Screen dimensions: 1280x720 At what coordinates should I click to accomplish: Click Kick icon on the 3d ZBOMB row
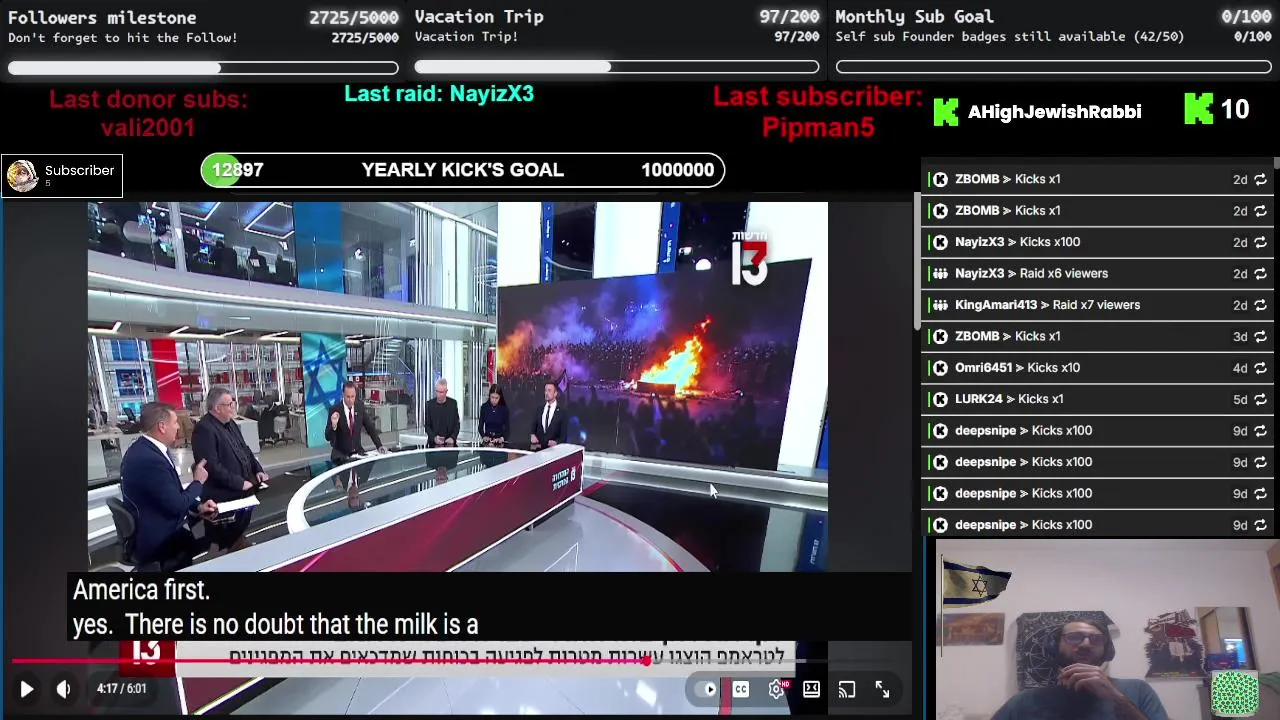coord(940,336)
